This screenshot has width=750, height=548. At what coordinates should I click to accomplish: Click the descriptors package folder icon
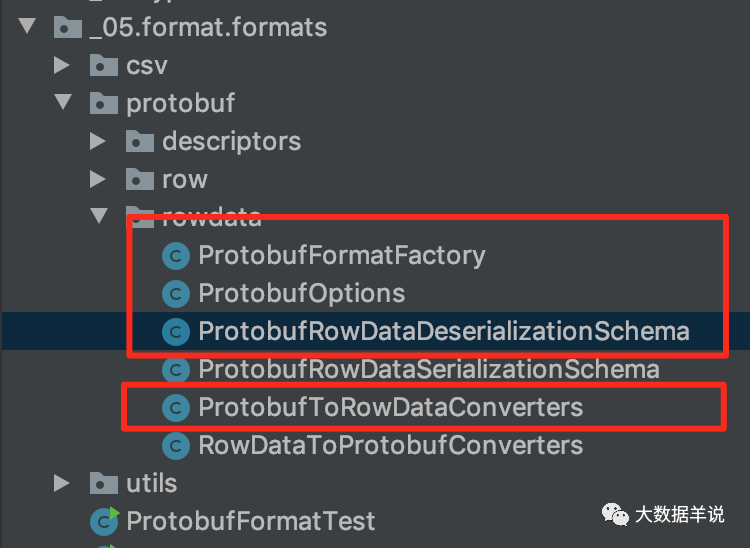[x=140, y=141]
